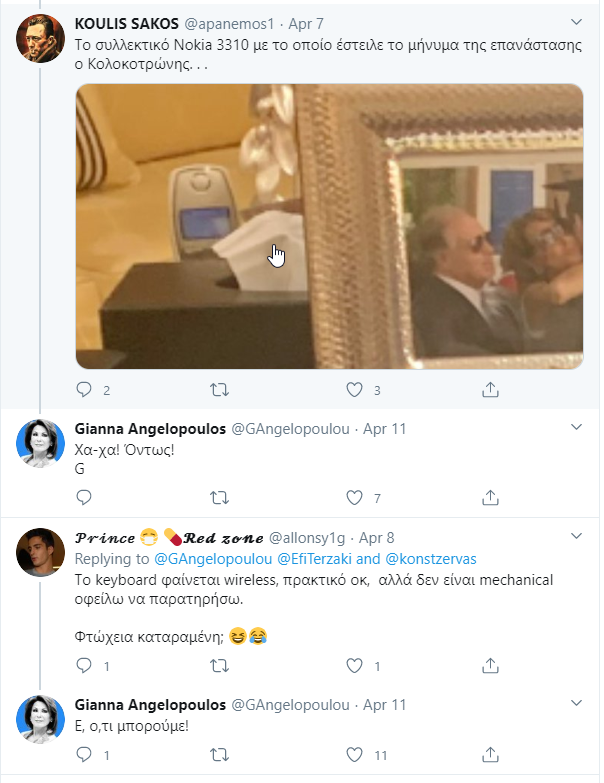Open KOULIS SAKOS profile avatar
The width and height of the screenshot is (604, 783).
tap(40, 38)
